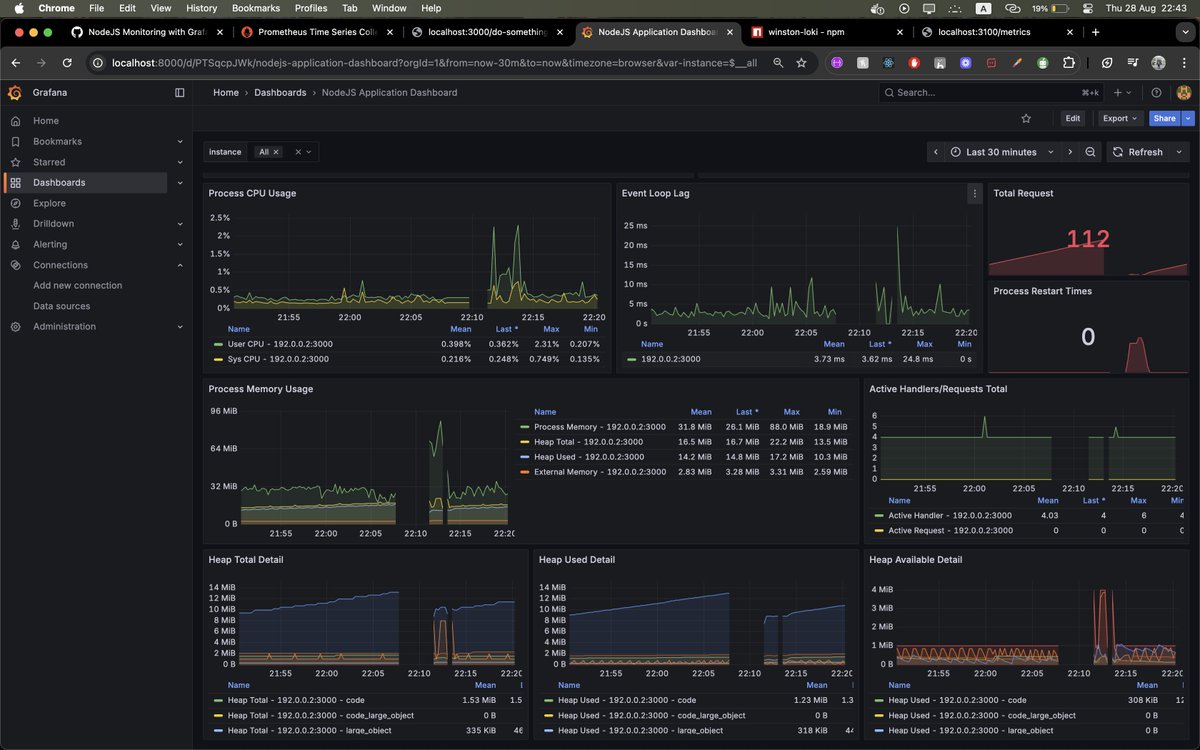Image resolution: width=1200 pixels, height=750 pixels.
Task: Open the Bookmarks menu in macOS menu bar
Action: click(x=256, y=8)
